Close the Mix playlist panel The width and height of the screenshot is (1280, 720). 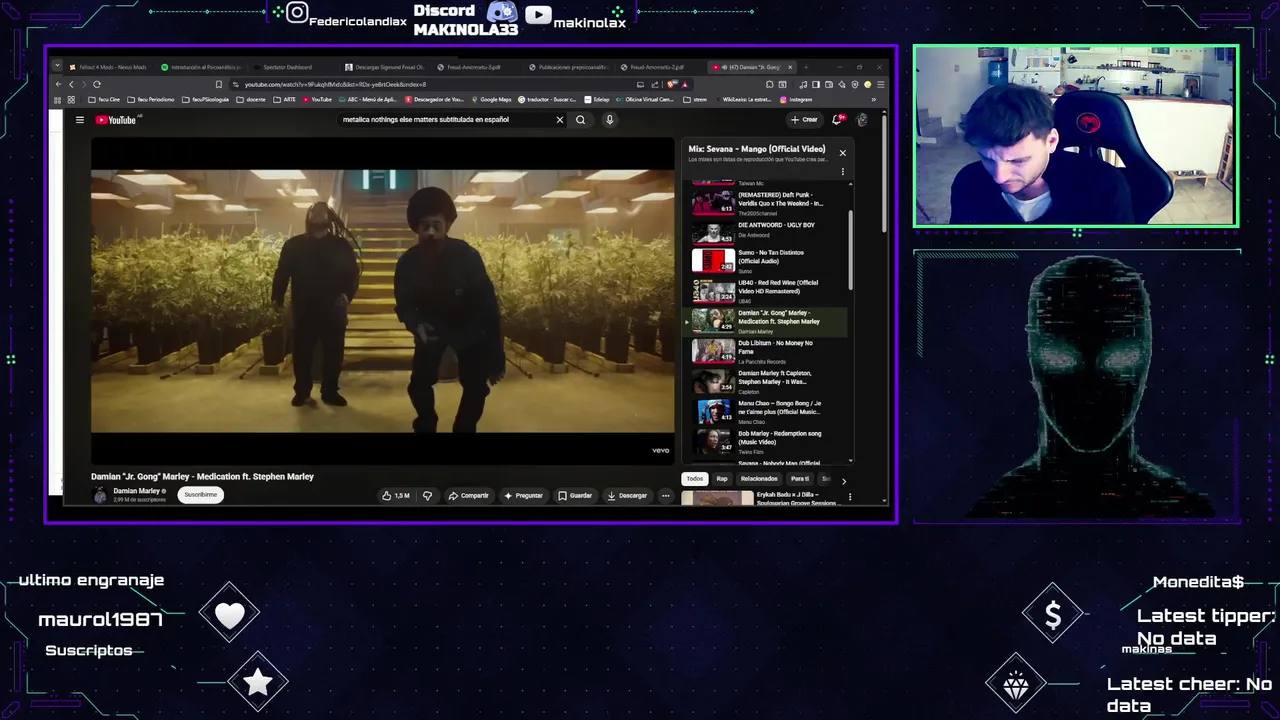[842, 153]
